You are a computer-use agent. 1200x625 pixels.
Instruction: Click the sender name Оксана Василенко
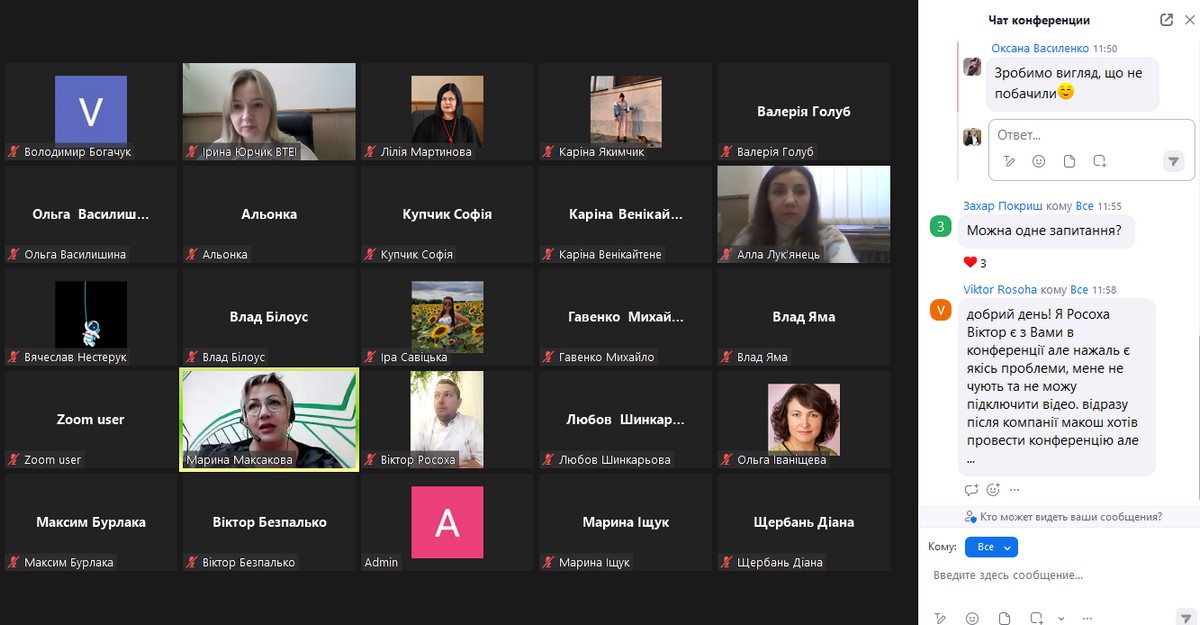1039,48
